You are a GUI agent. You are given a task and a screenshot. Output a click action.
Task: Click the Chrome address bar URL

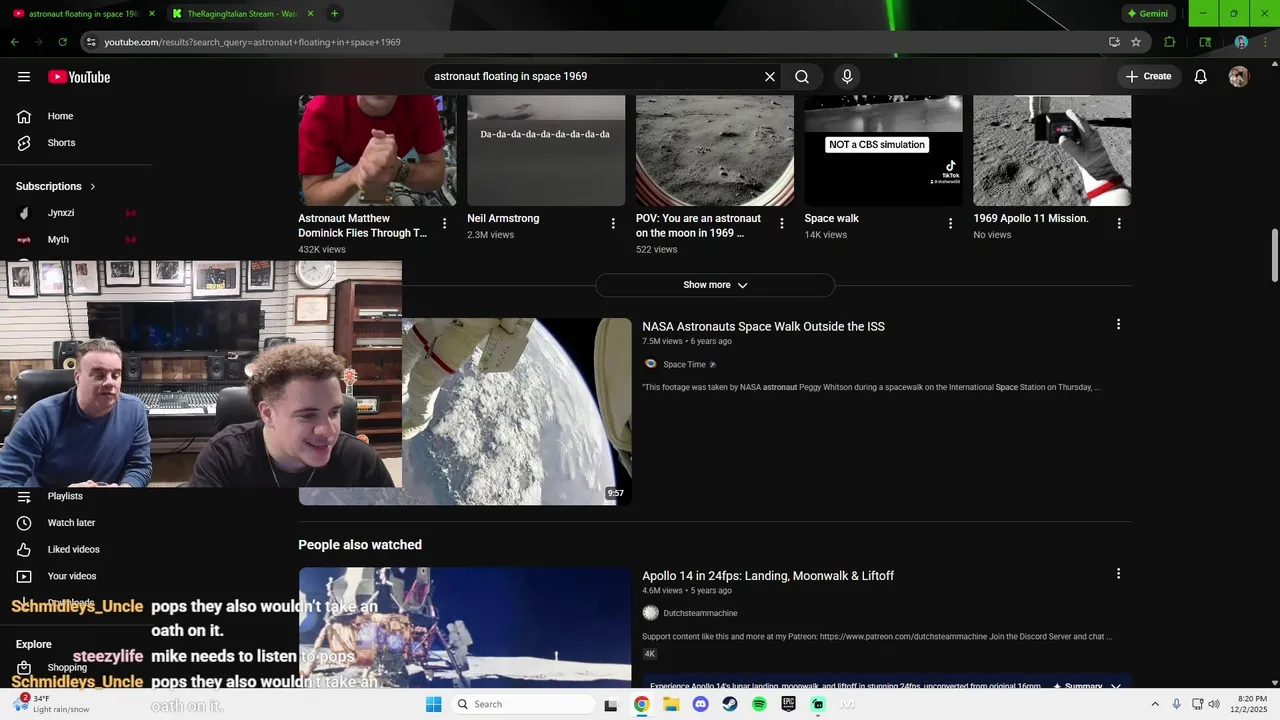pyautogui.click(x=252, y=42)
